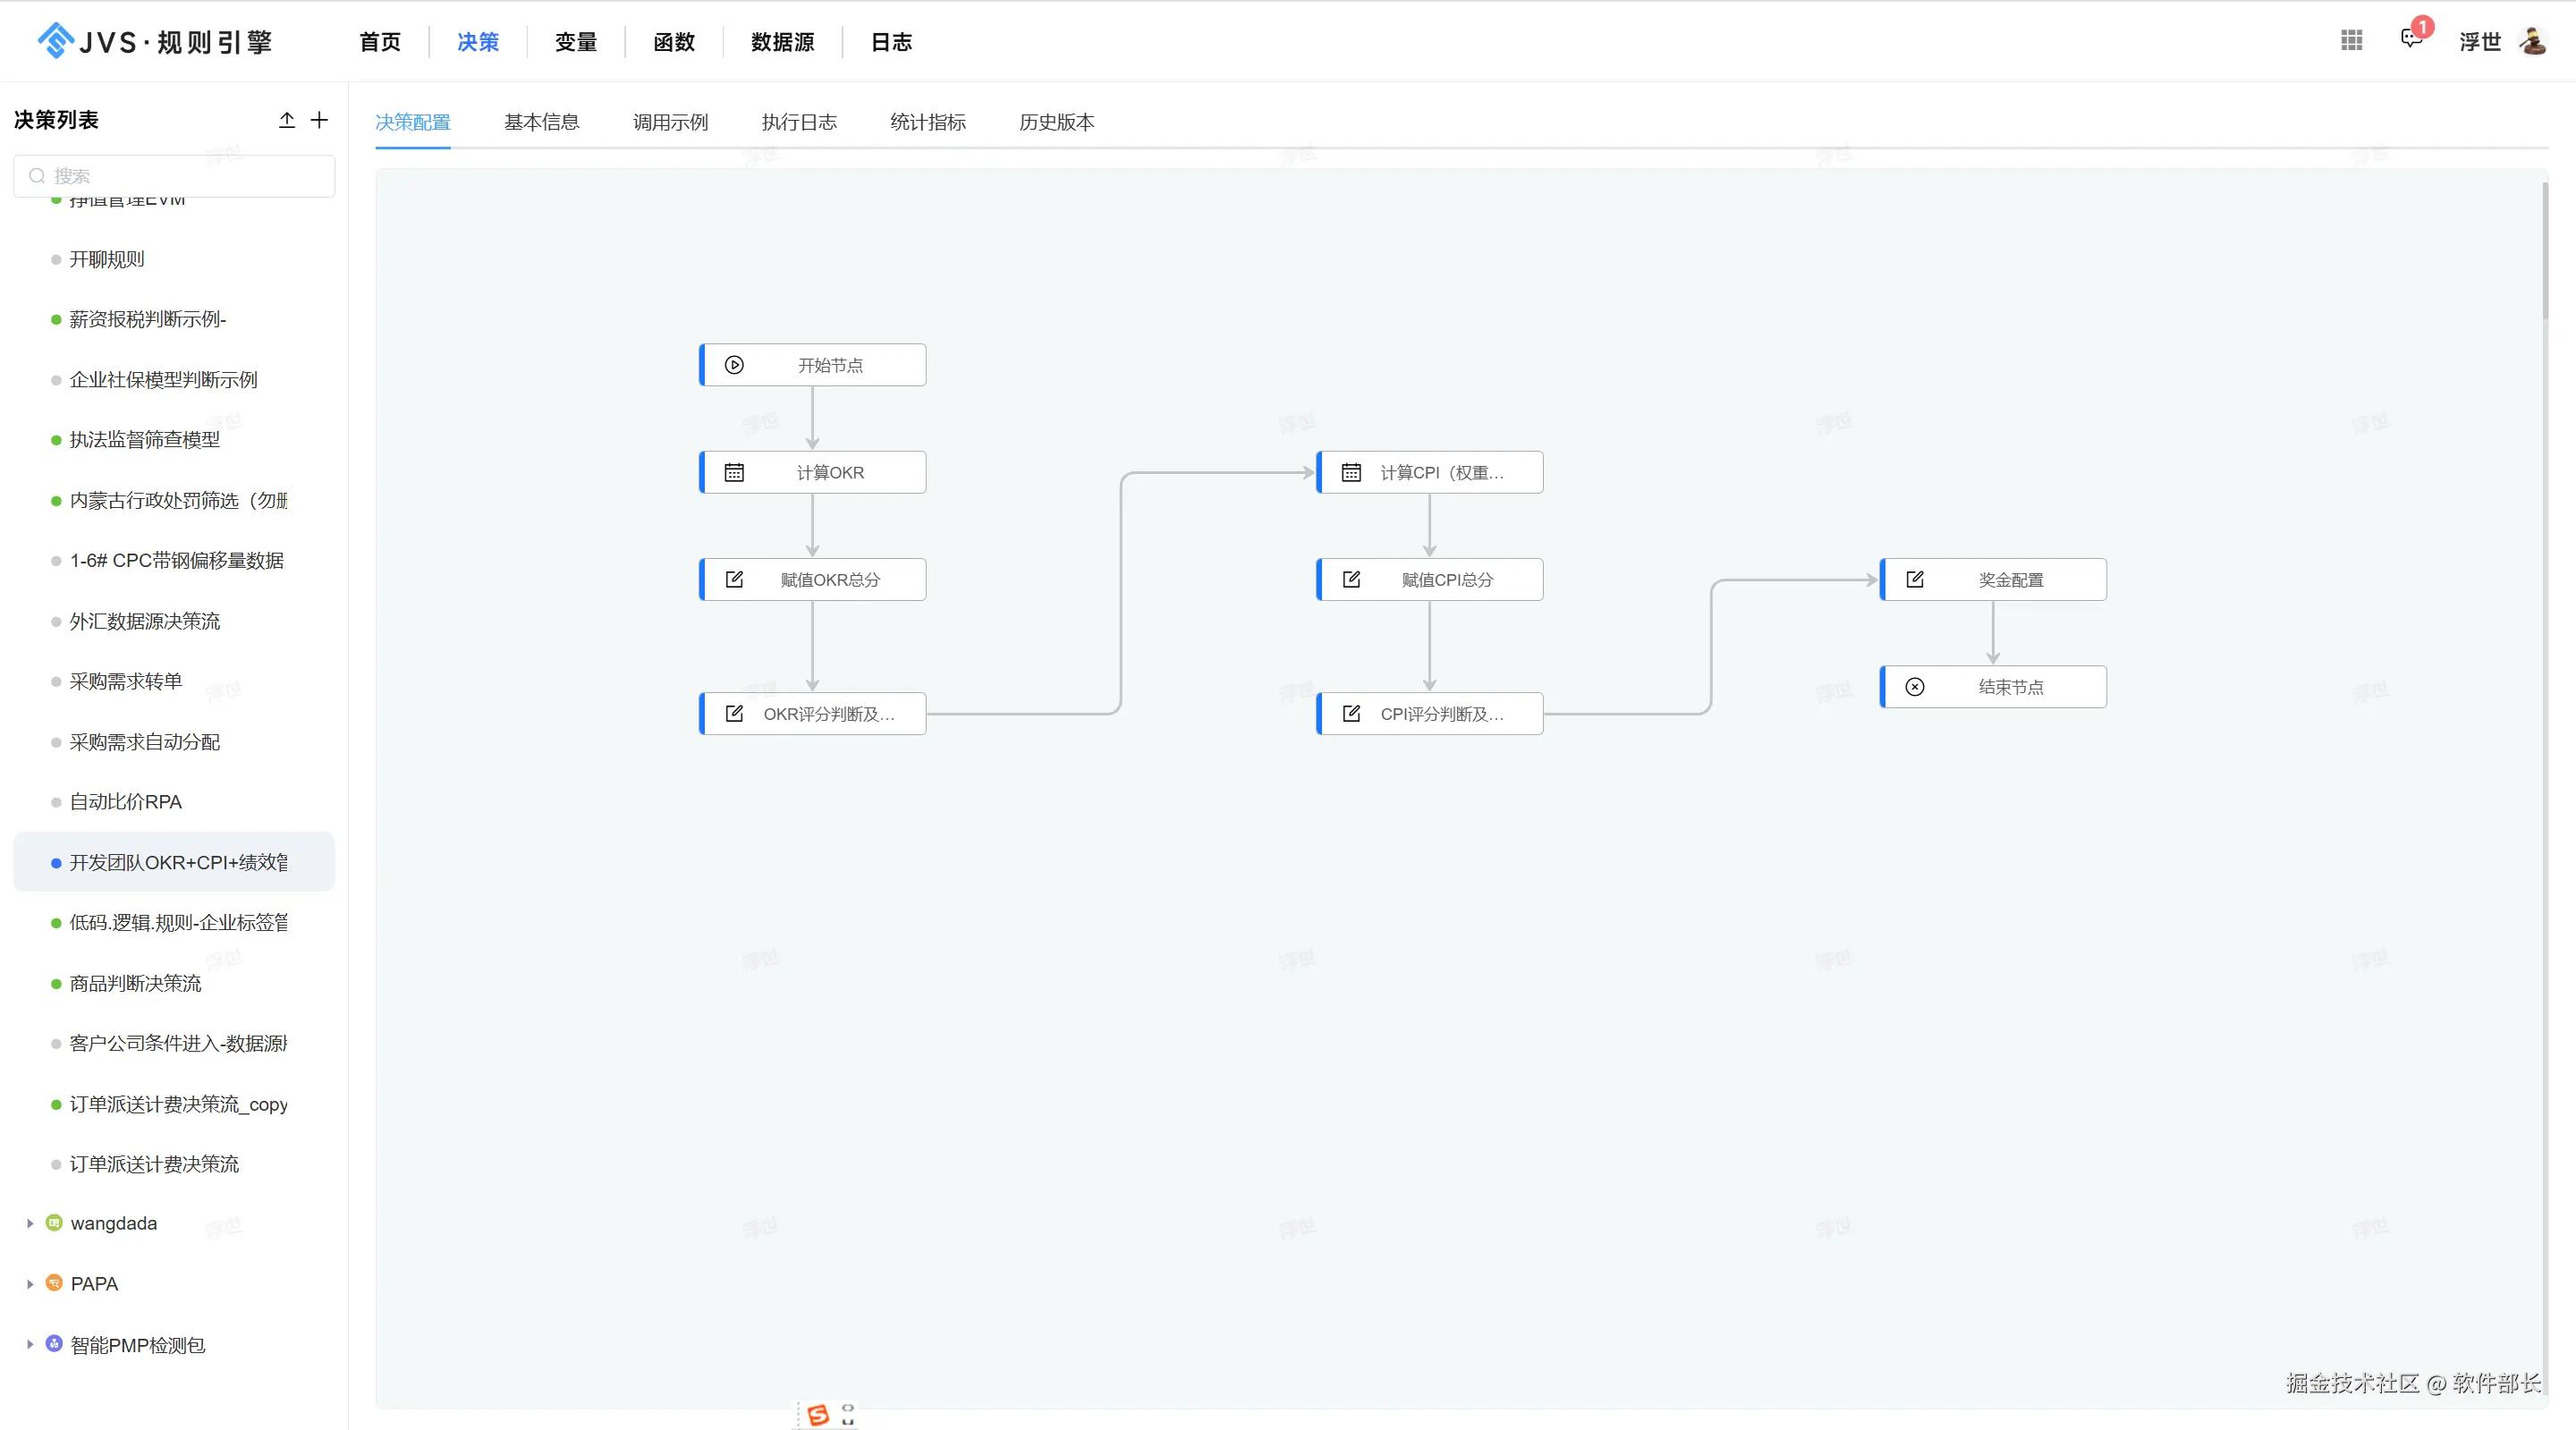2576x1430 pixels.
Task: Click the edit icon on 赋值CPI总分 node
Action: pos(1351,580)
